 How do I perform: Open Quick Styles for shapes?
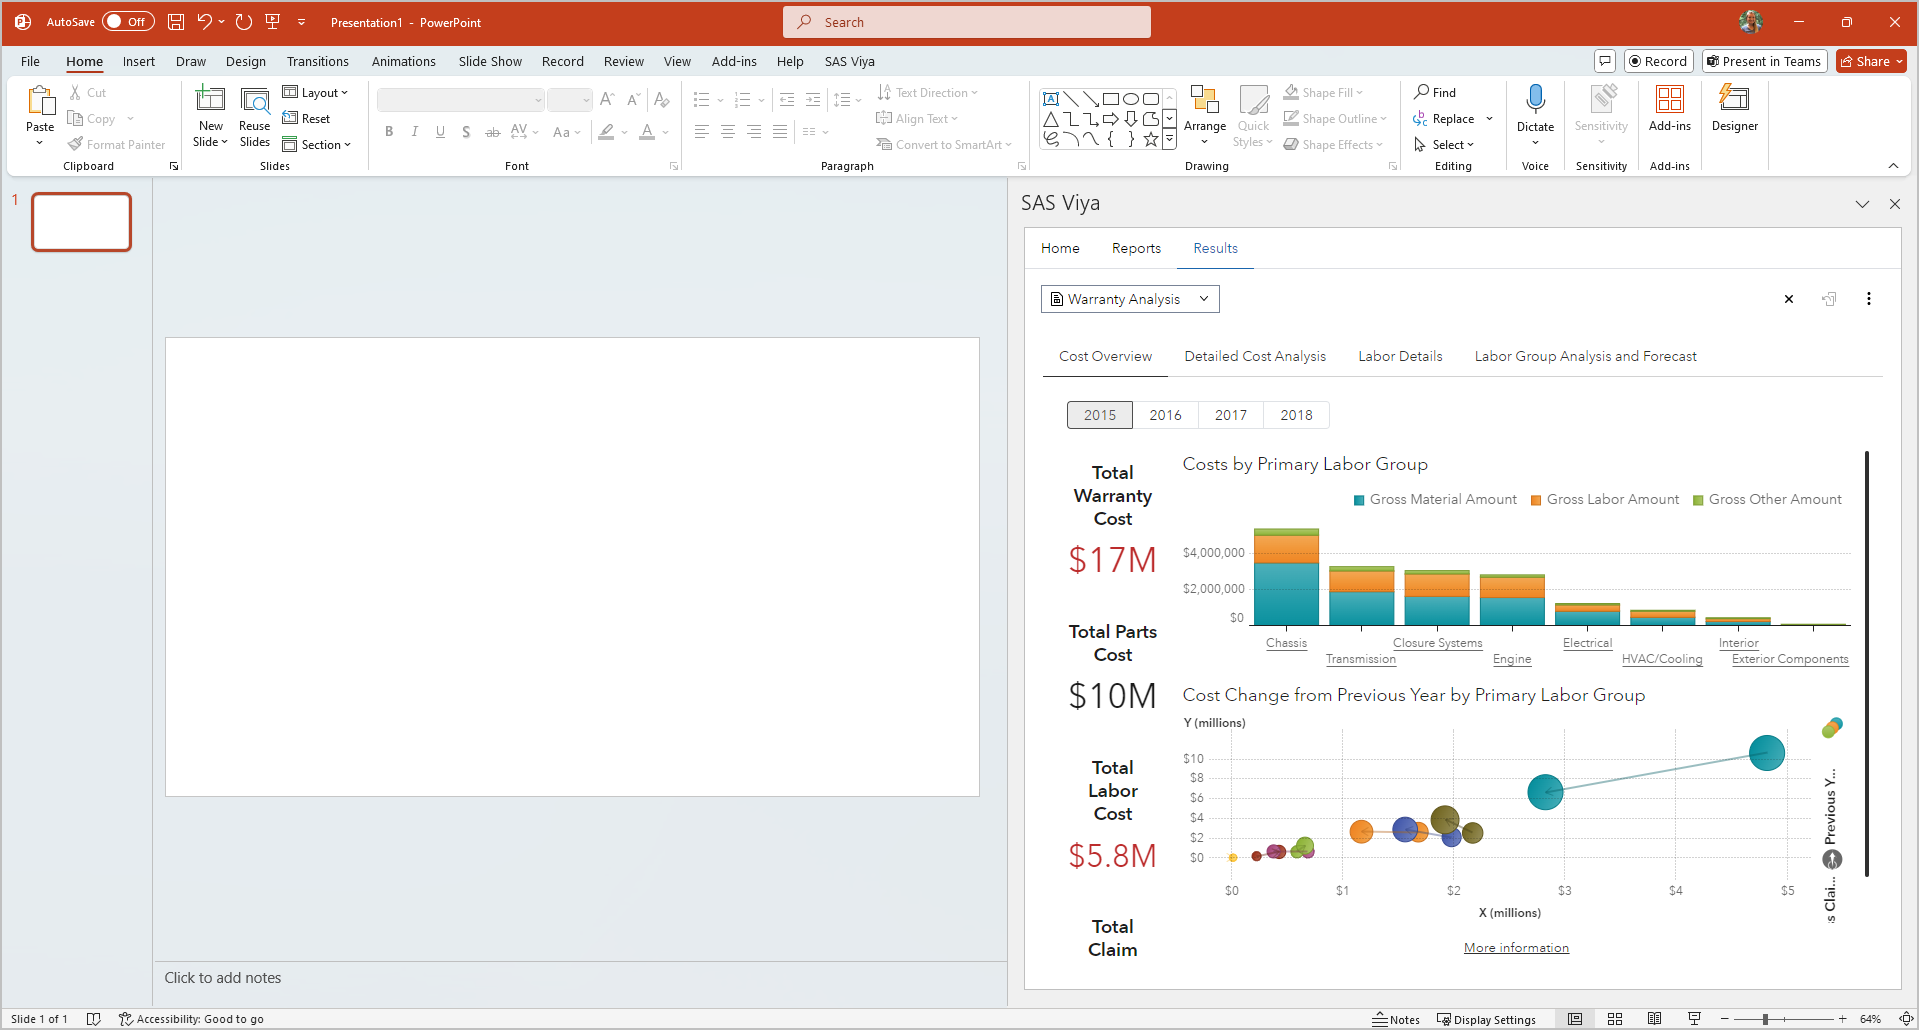click(x=1252, y=115)
